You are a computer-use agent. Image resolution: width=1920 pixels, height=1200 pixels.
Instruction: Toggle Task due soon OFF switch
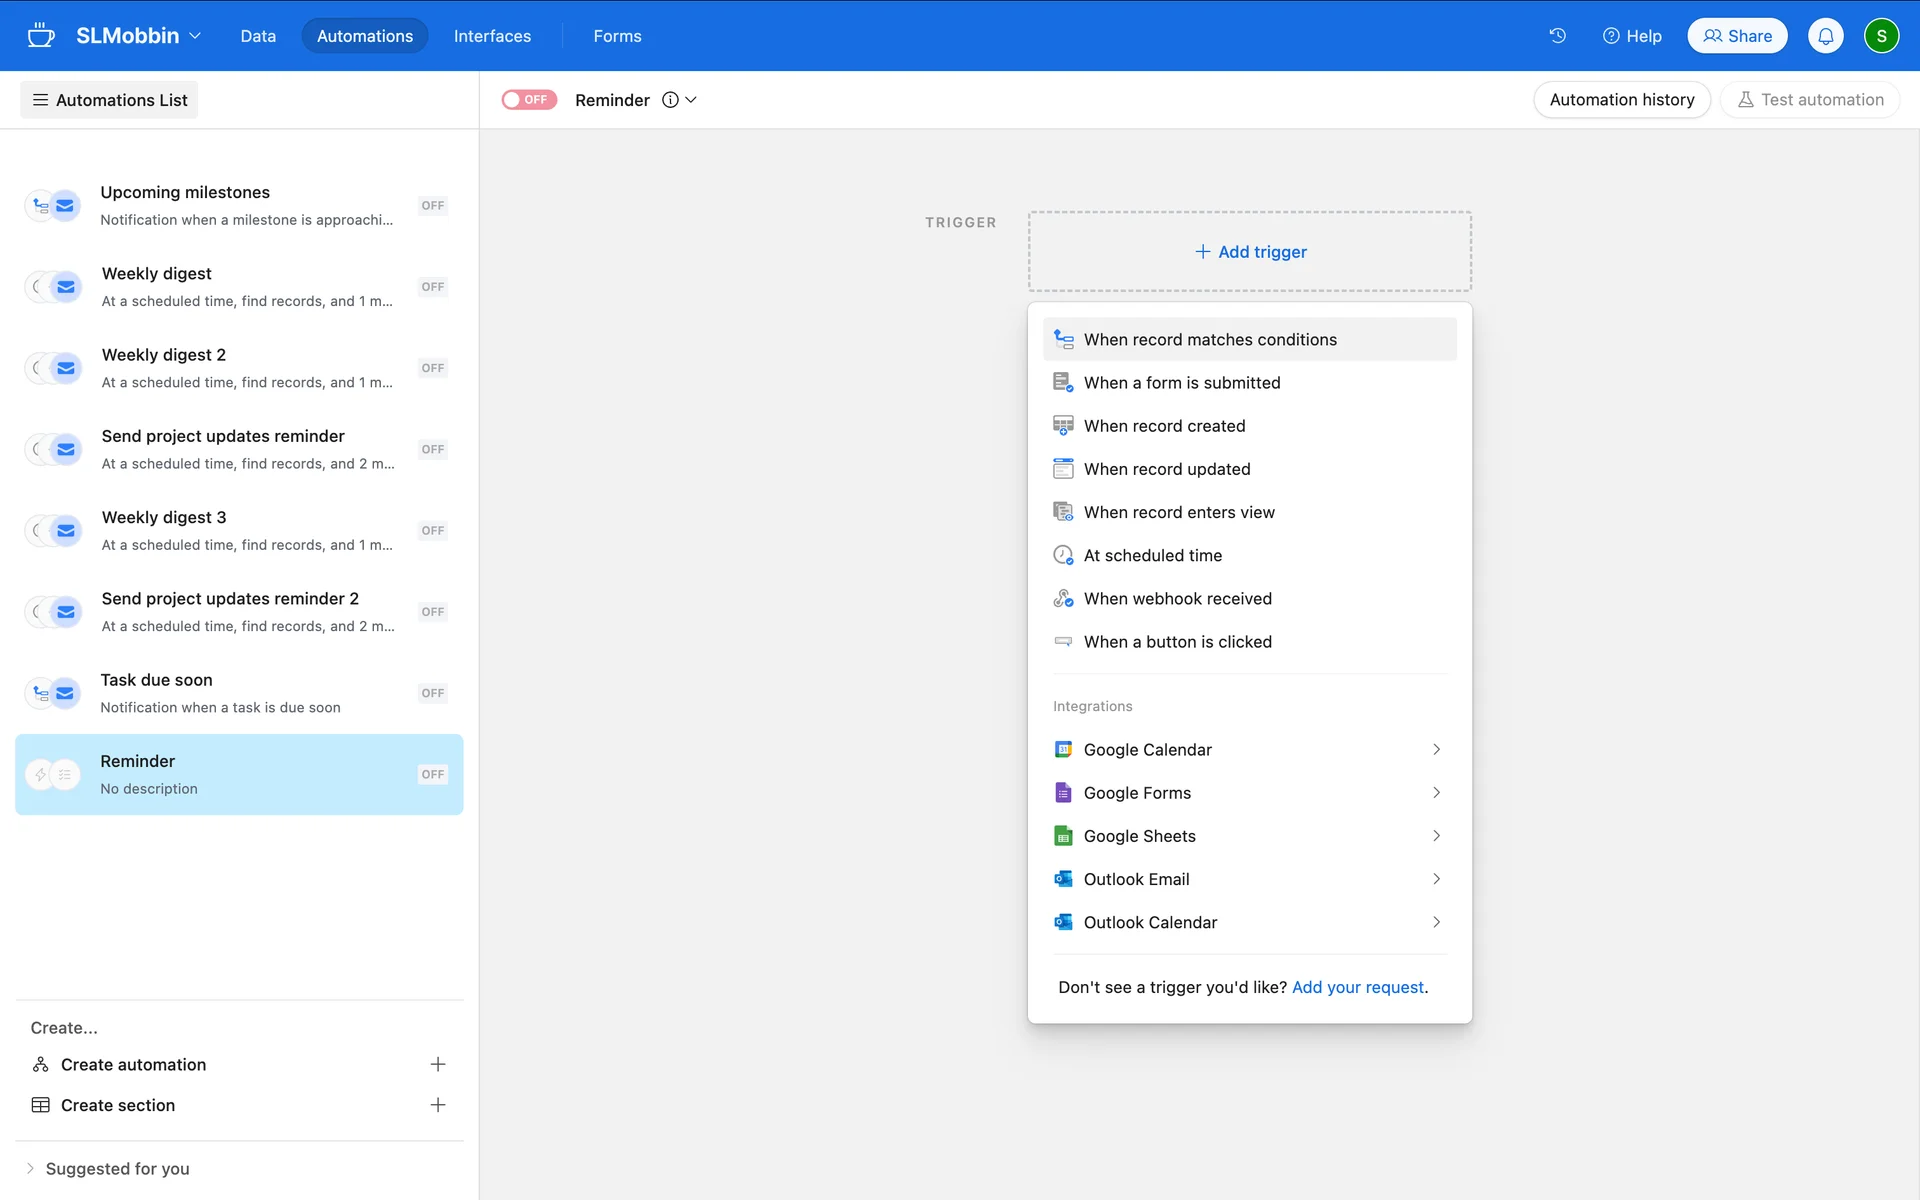point(432,693)
